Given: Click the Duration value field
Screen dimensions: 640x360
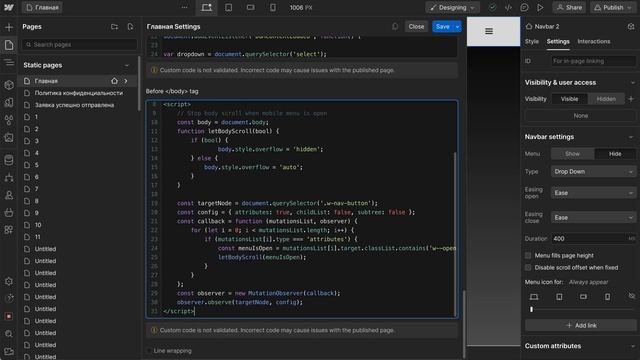Looking at the screenshot, I should [593, 239].
